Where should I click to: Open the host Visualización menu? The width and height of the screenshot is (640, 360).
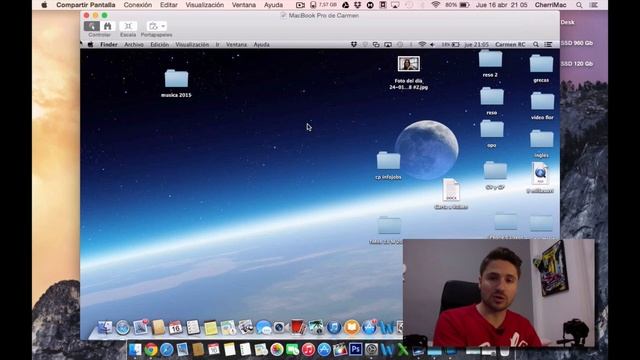point(204,5)
